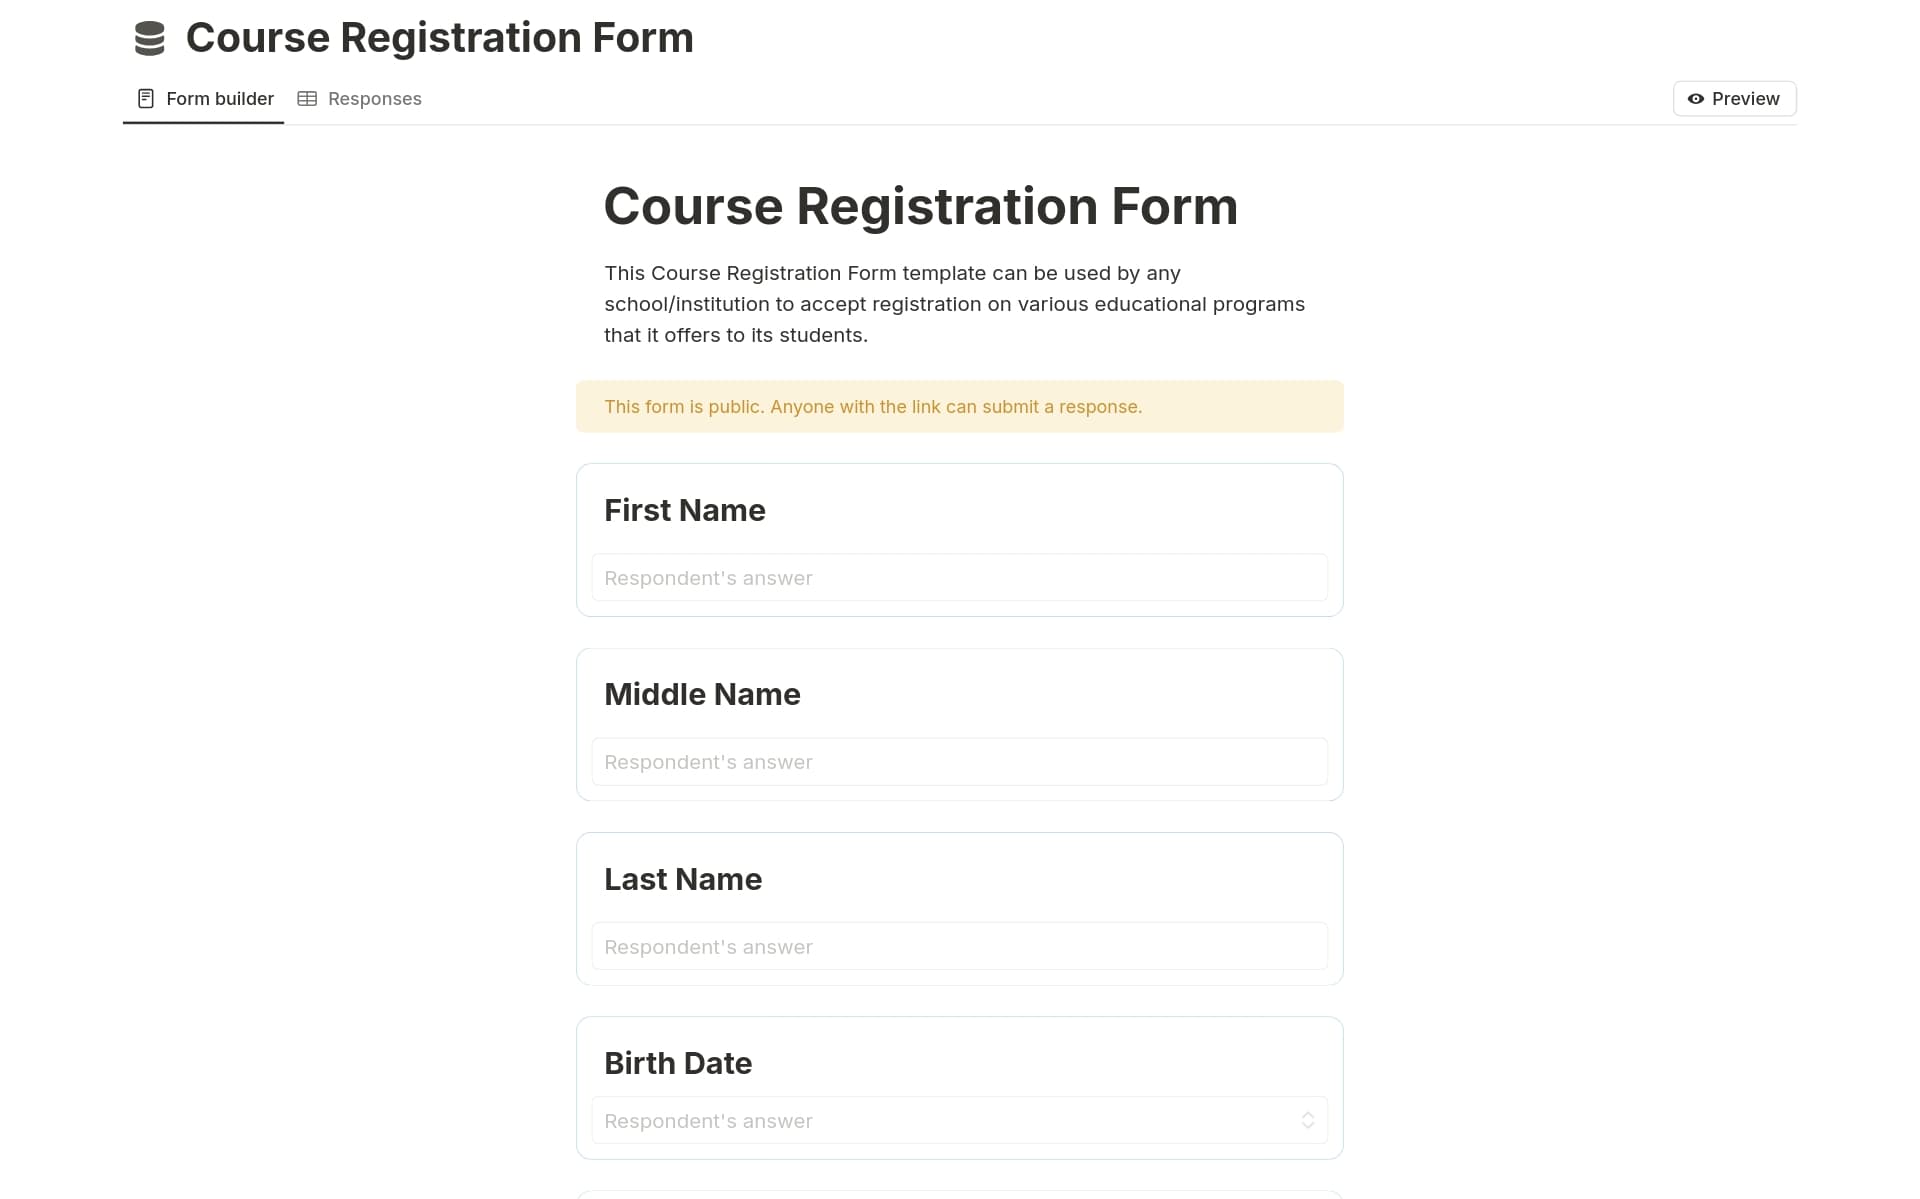The image size is (1920, 1199).
Task: Click the eye icon in the Preview button
Action: click(1696, 99)
